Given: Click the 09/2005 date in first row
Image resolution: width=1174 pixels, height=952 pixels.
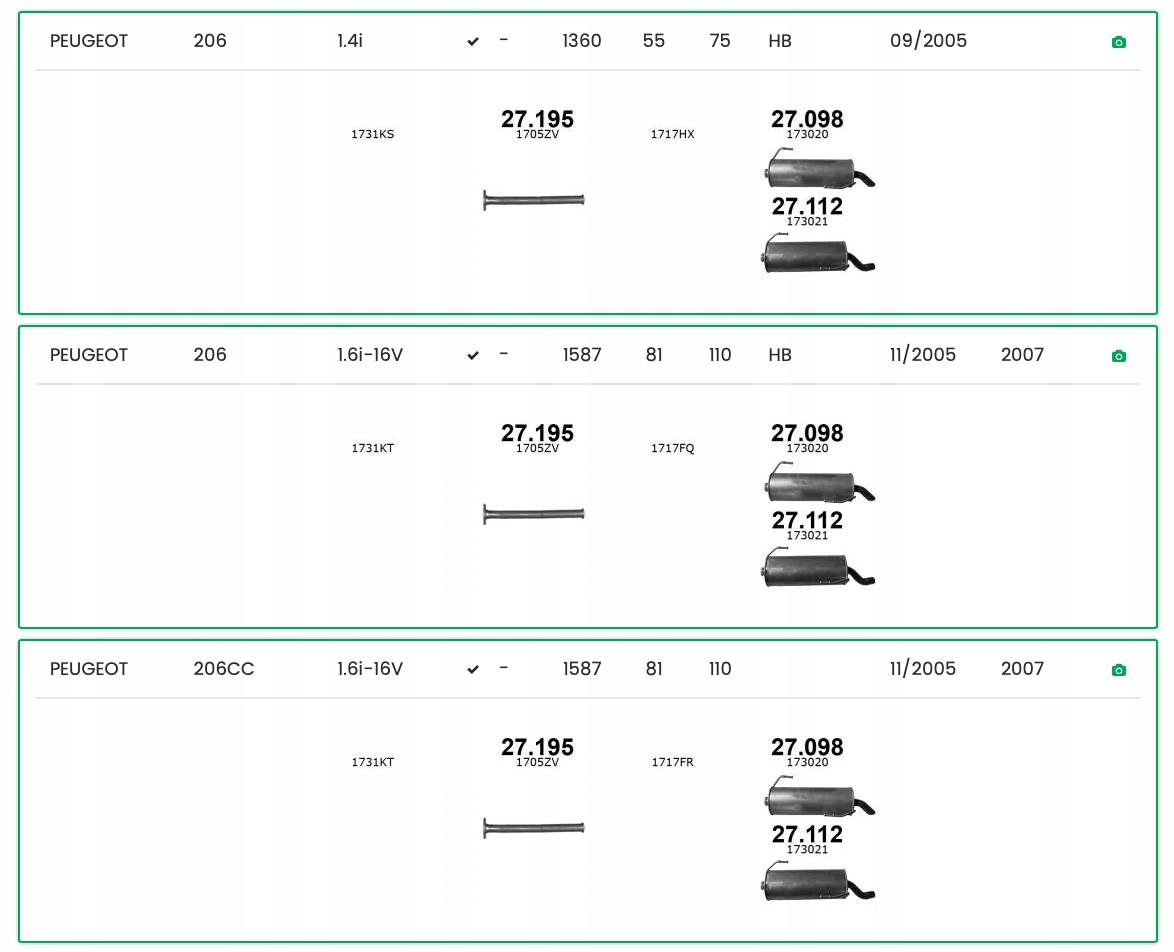Looking at the screenshot, I should click(928, 41).
